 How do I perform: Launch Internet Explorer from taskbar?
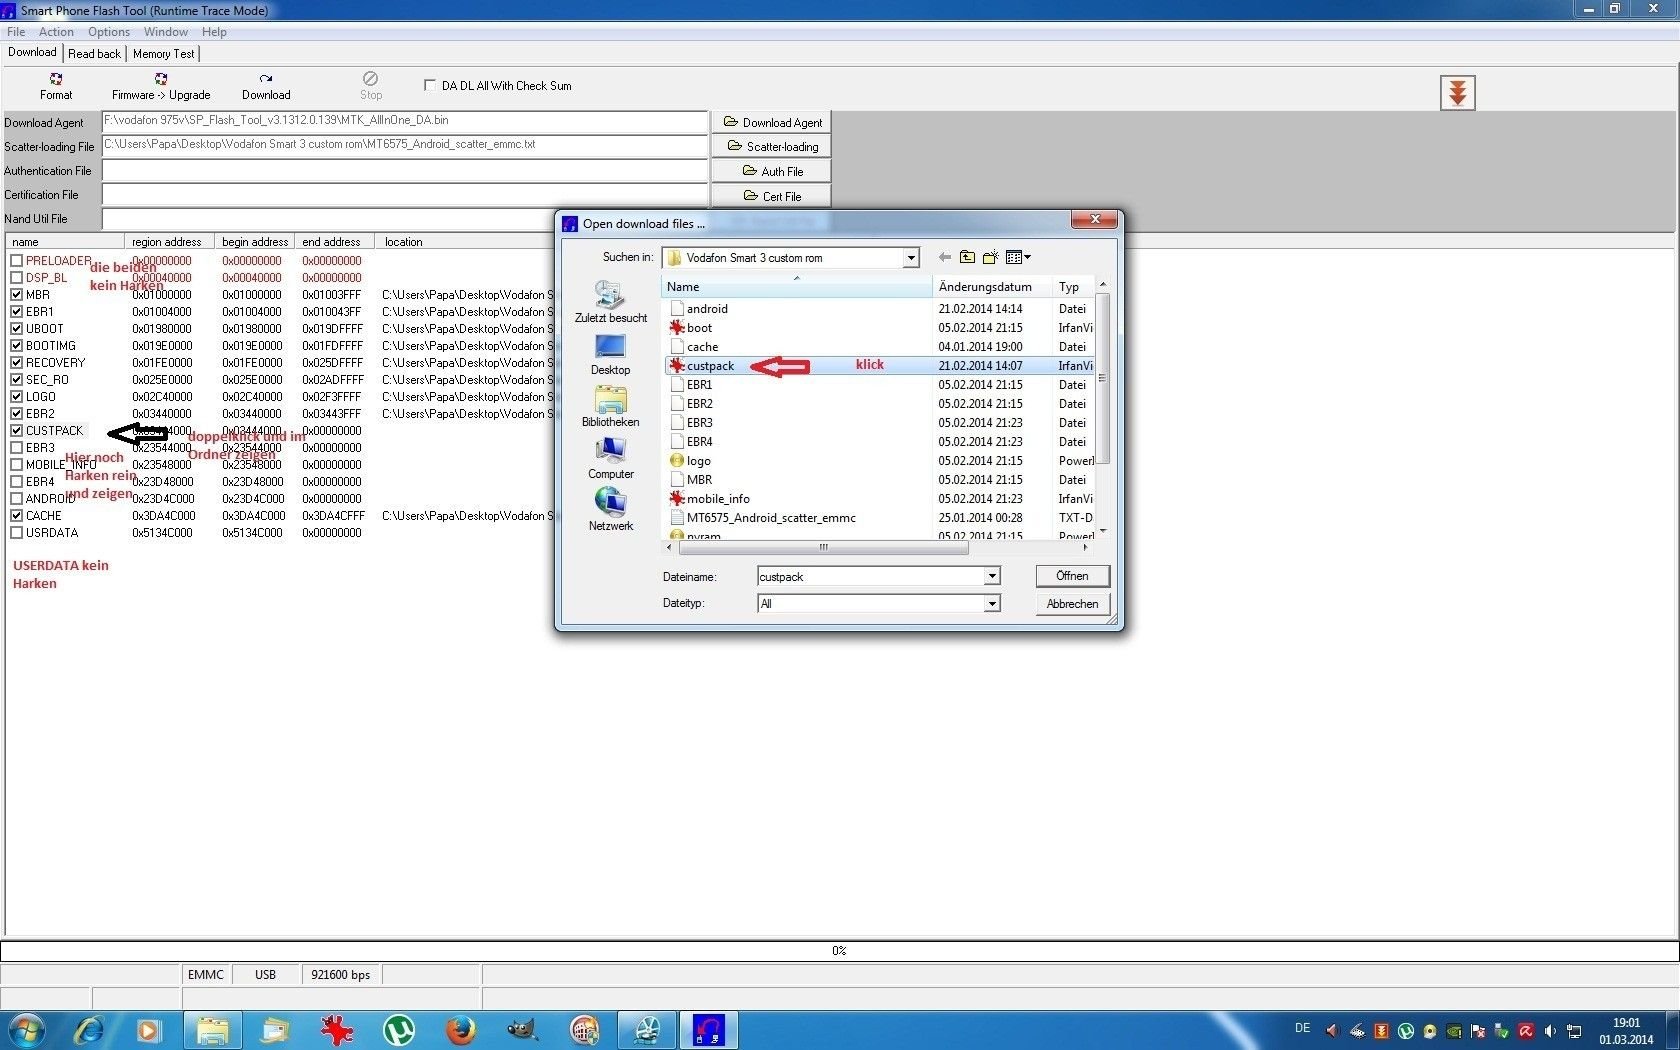point(89,1030)
